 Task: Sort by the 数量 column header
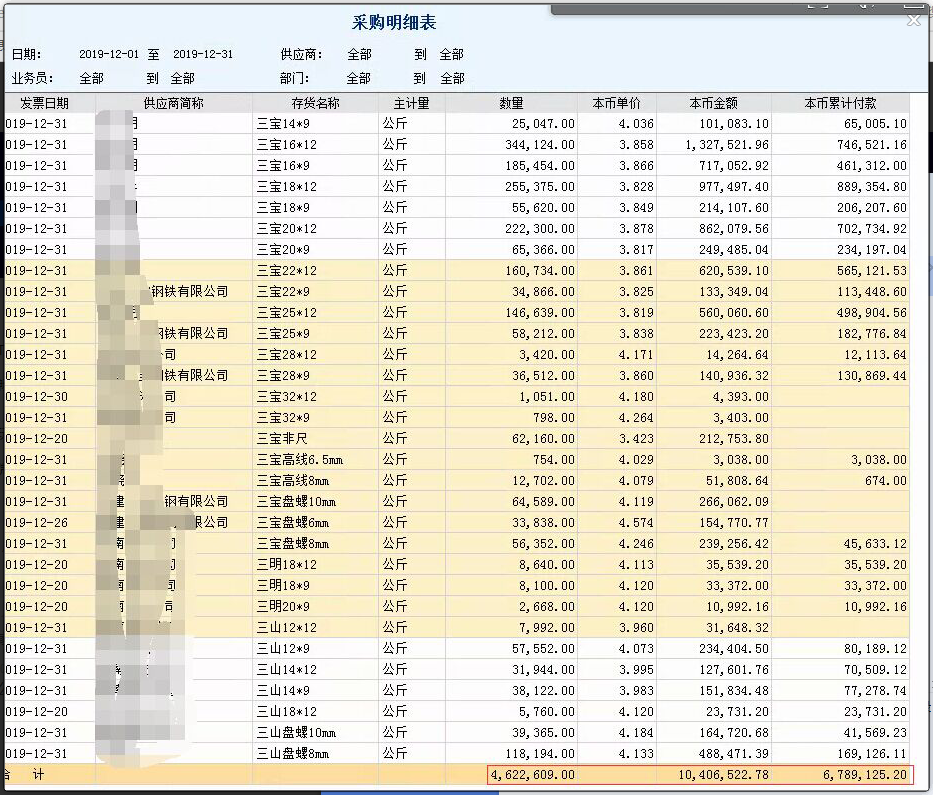click(511, 103)
